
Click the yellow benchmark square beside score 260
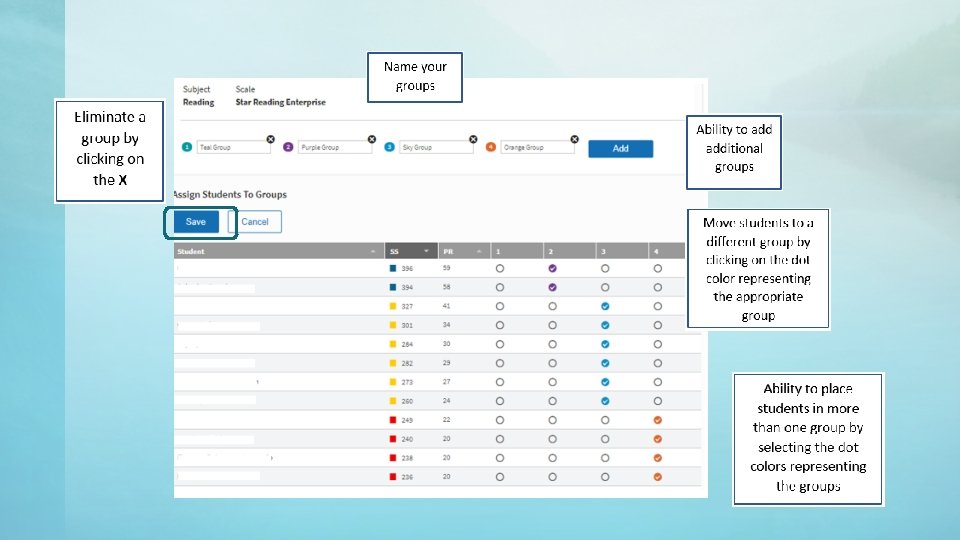393,401
